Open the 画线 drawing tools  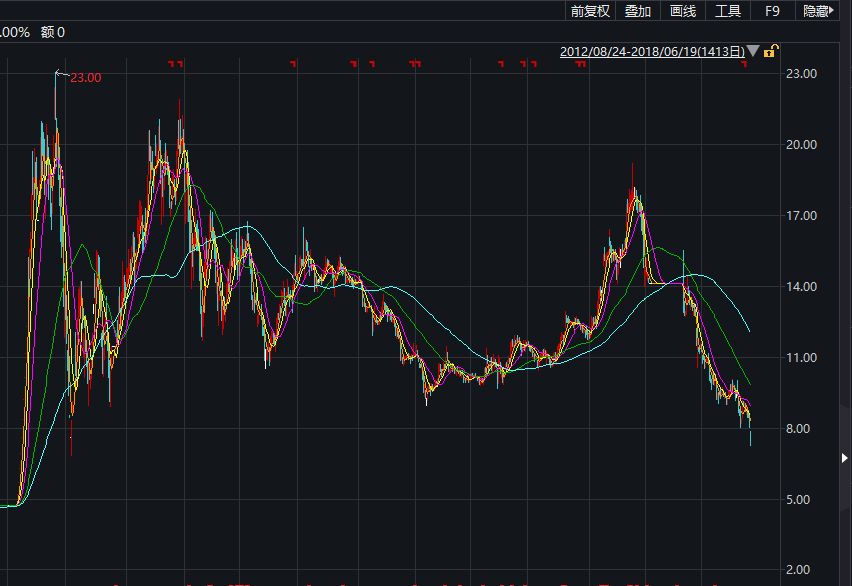(683, 11)
